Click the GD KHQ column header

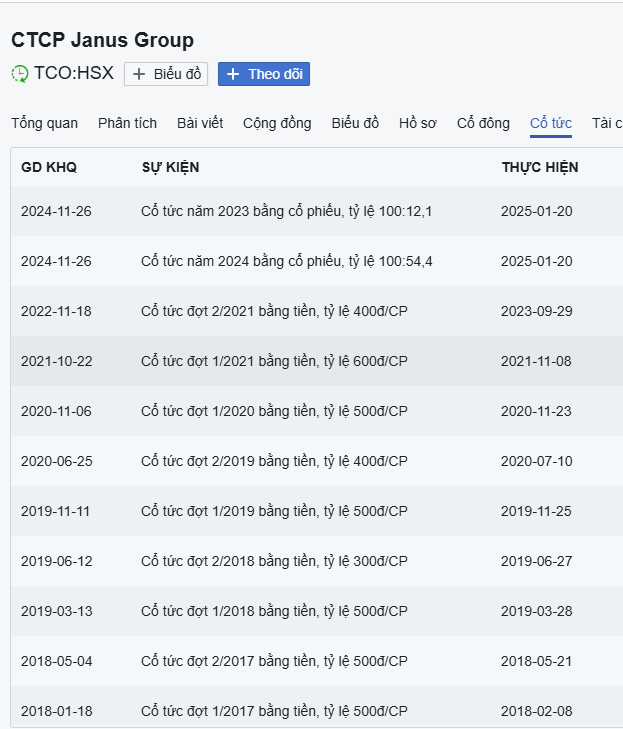49,167
